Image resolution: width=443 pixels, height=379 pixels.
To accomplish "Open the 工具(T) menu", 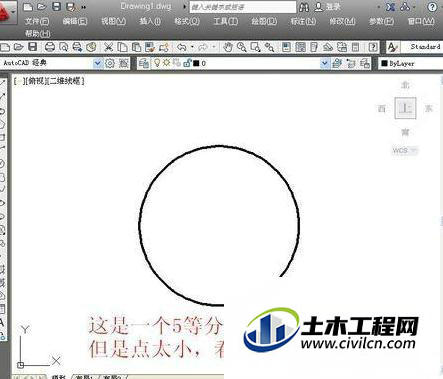I will point(226,21).
